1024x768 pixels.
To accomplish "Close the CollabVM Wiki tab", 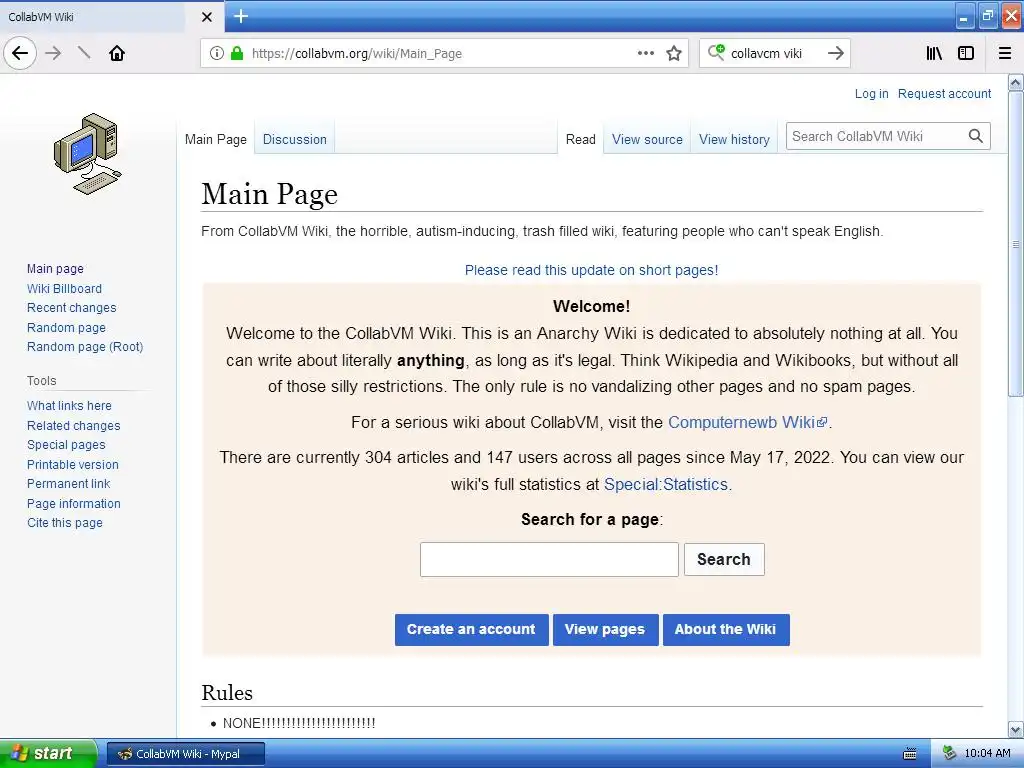I will 206,17.
